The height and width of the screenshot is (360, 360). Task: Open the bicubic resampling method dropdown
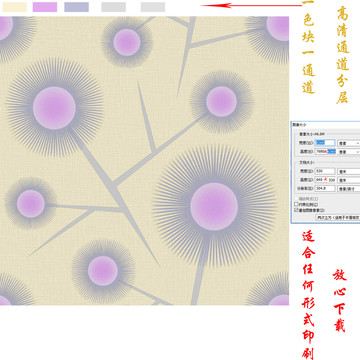(x=338, y=217)
